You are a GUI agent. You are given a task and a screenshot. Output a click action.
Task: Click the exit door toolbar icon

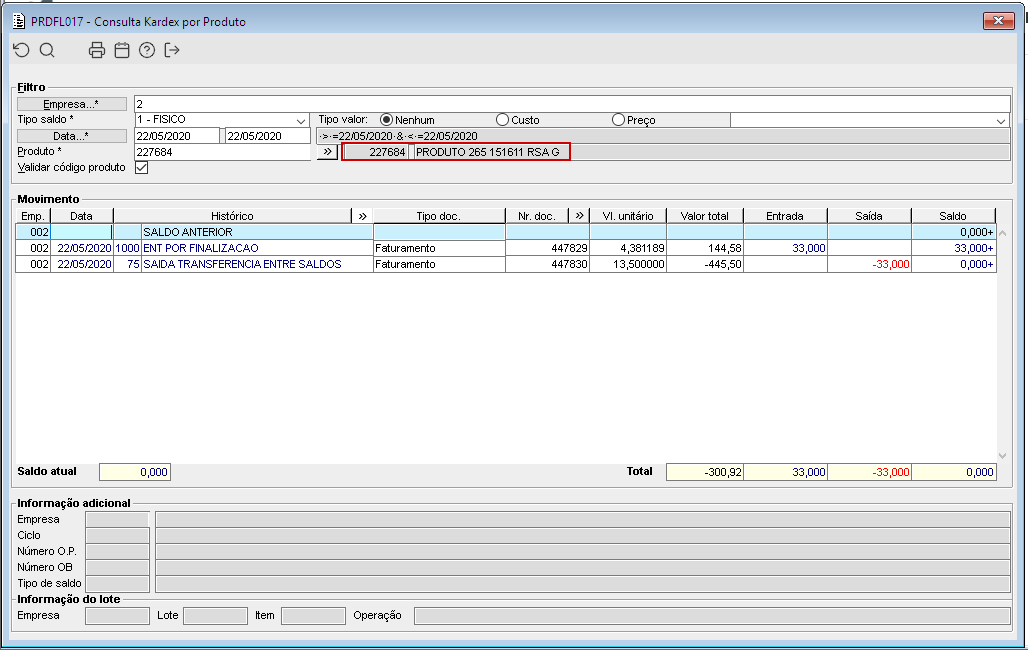point(172,51)
